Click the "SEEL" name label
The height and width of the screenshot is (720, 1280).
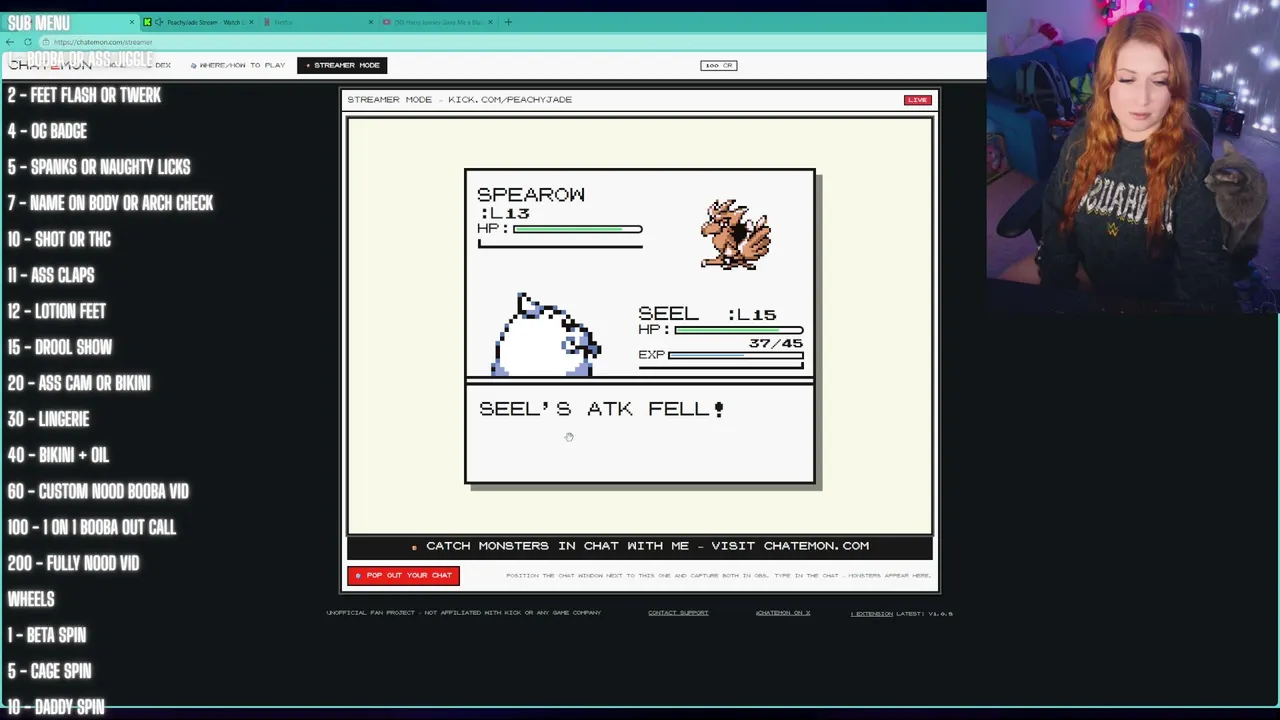669,314
